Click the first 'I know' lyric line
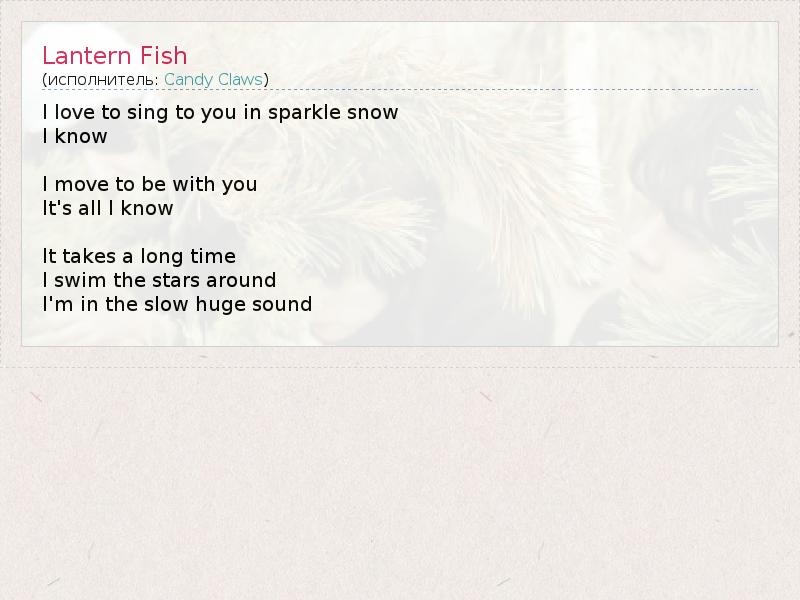Image resolution: width=800 pixels, height=600 pixels. [x=75, y=136]
